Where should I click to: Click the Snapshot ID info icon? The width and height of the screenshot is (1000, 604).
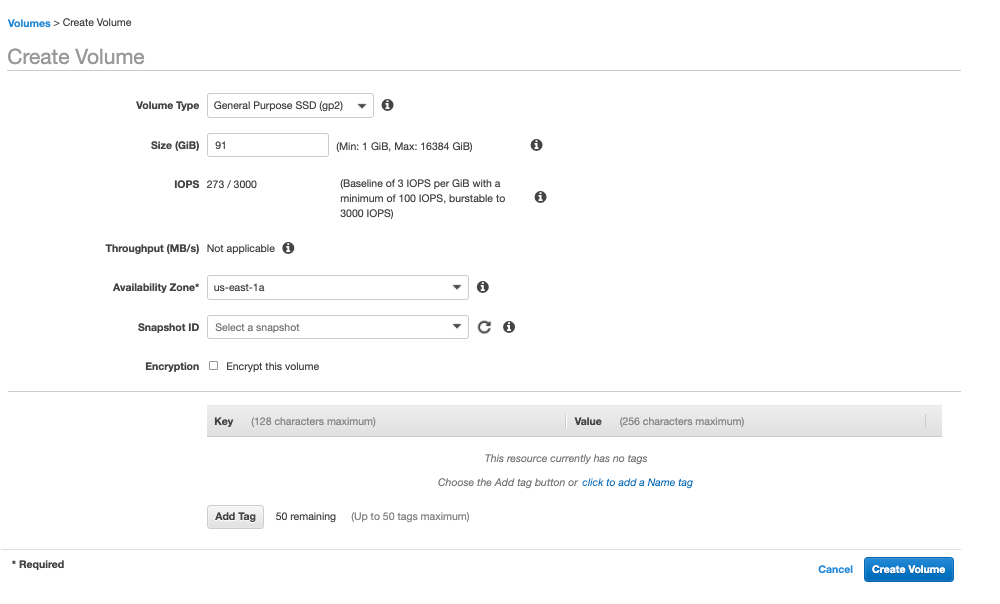(509, 327)
